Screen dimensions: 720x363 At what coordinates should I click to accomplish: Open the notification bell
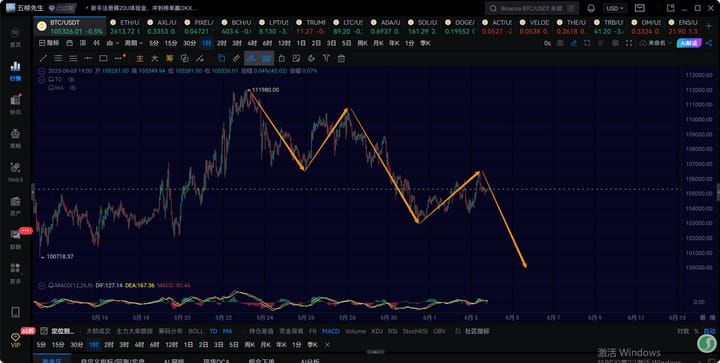(x=591, y=8)
